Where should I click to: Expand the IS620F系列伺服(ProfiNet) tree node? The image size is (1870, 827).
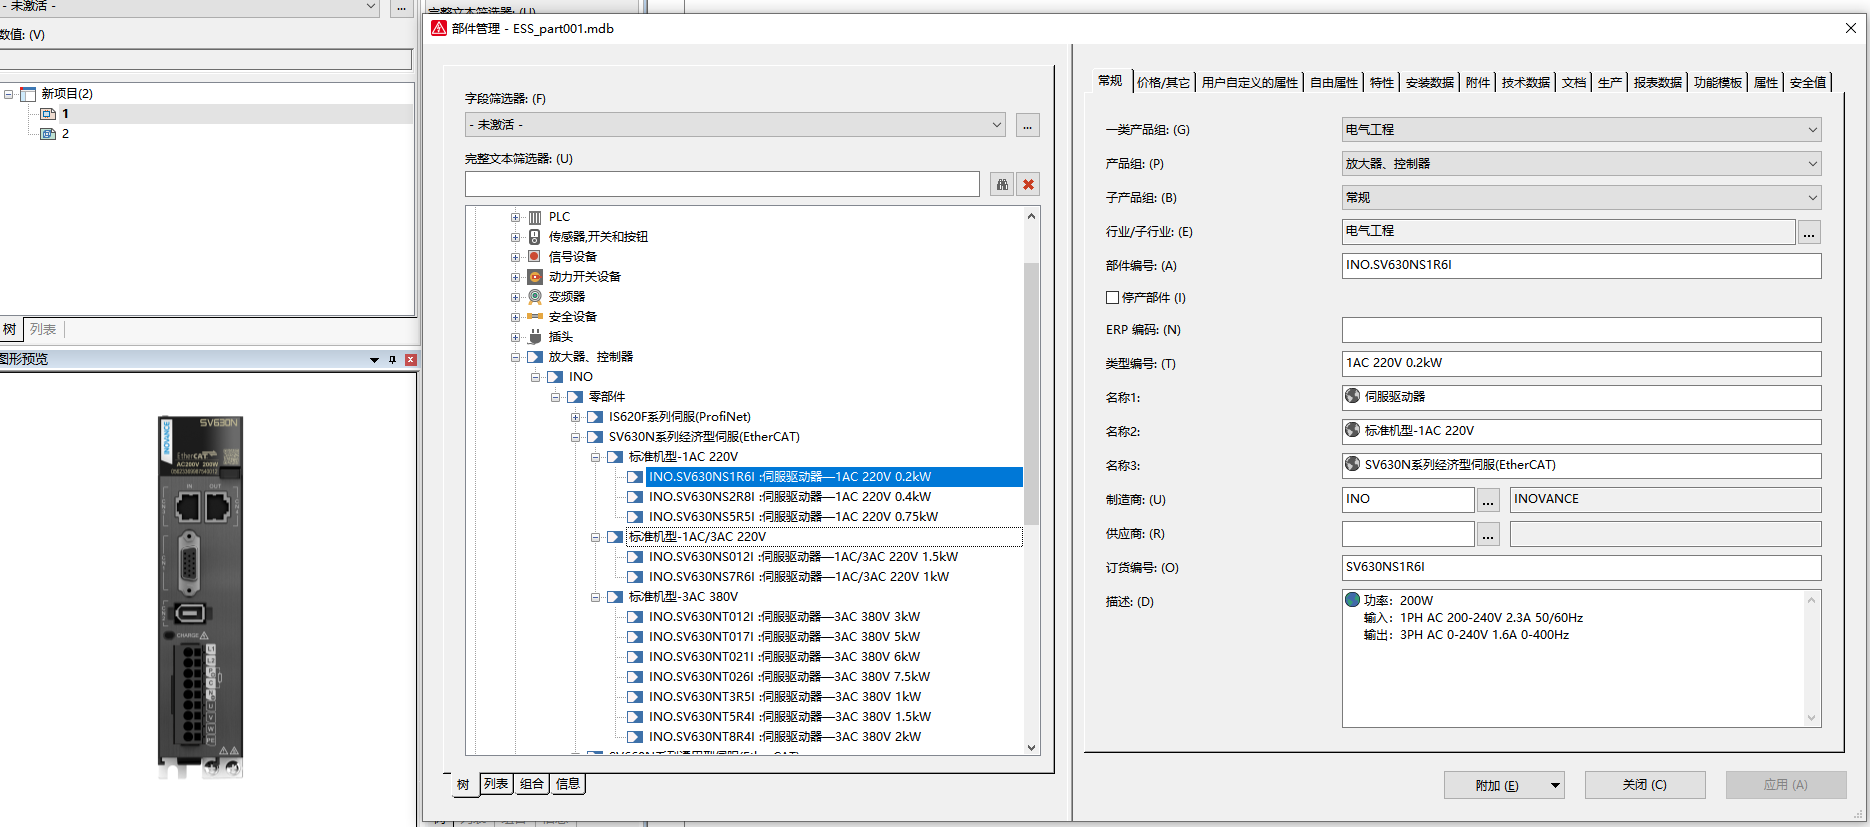coord(576,417)
